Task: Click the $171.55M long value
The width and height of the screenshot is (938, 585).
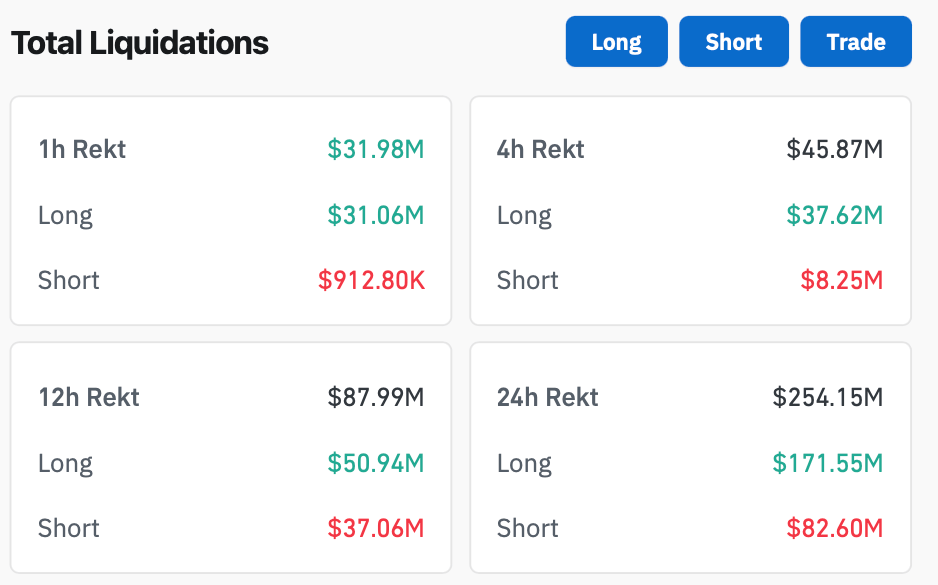Action: (x=828, y=463)
